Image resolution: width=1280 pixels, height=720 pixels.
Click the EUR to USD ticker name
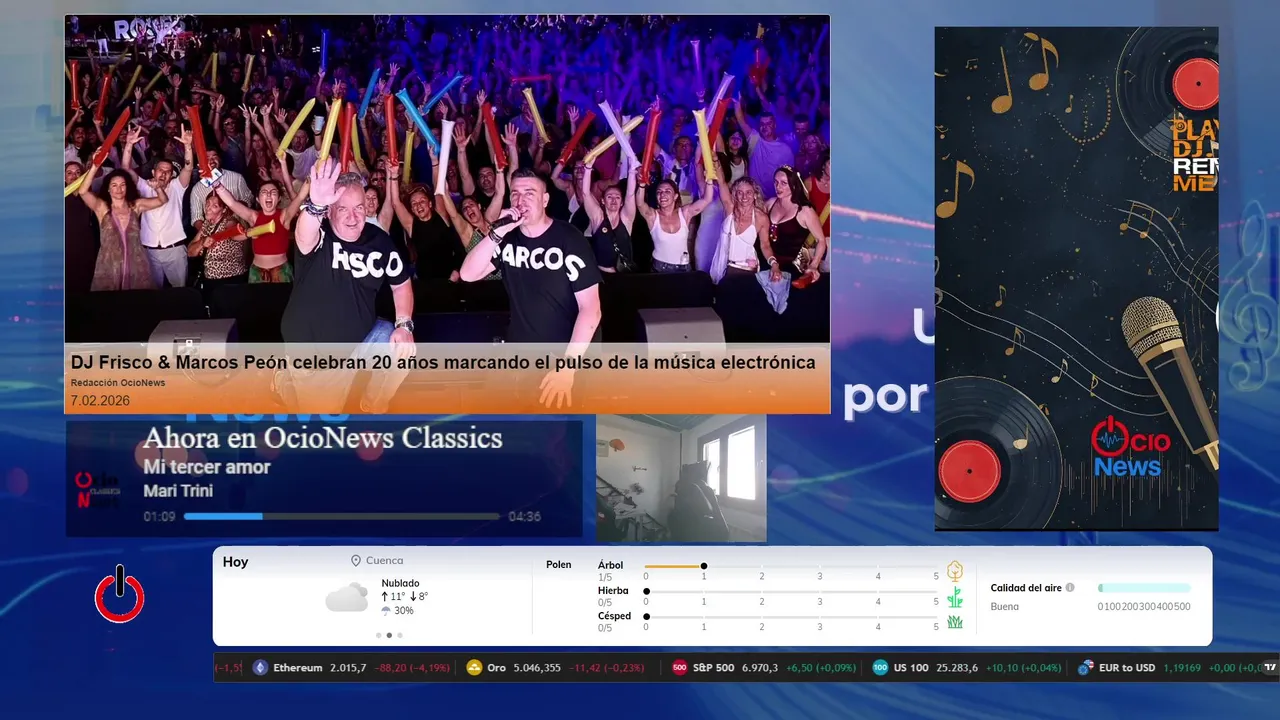[x=1127, y=668]
